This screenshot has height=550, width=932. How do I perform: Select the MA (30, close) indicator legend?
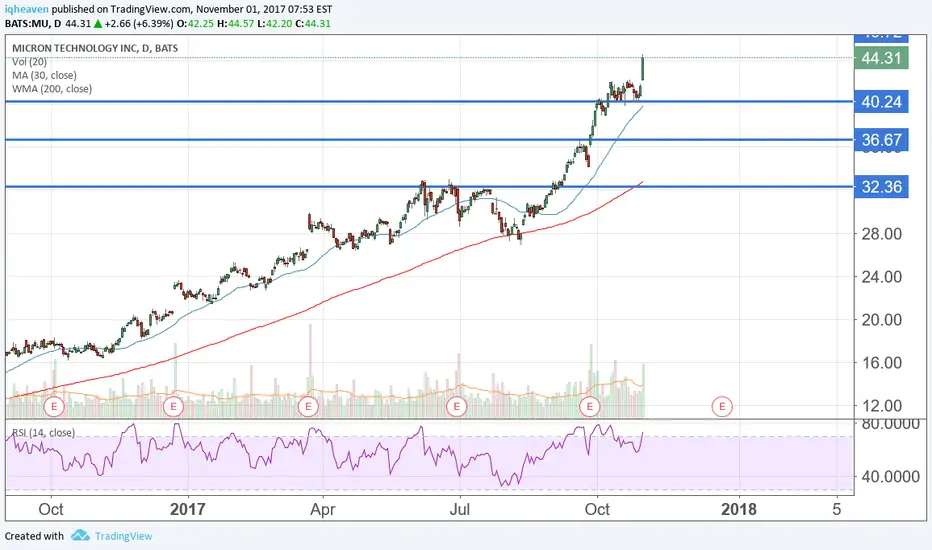45,76
